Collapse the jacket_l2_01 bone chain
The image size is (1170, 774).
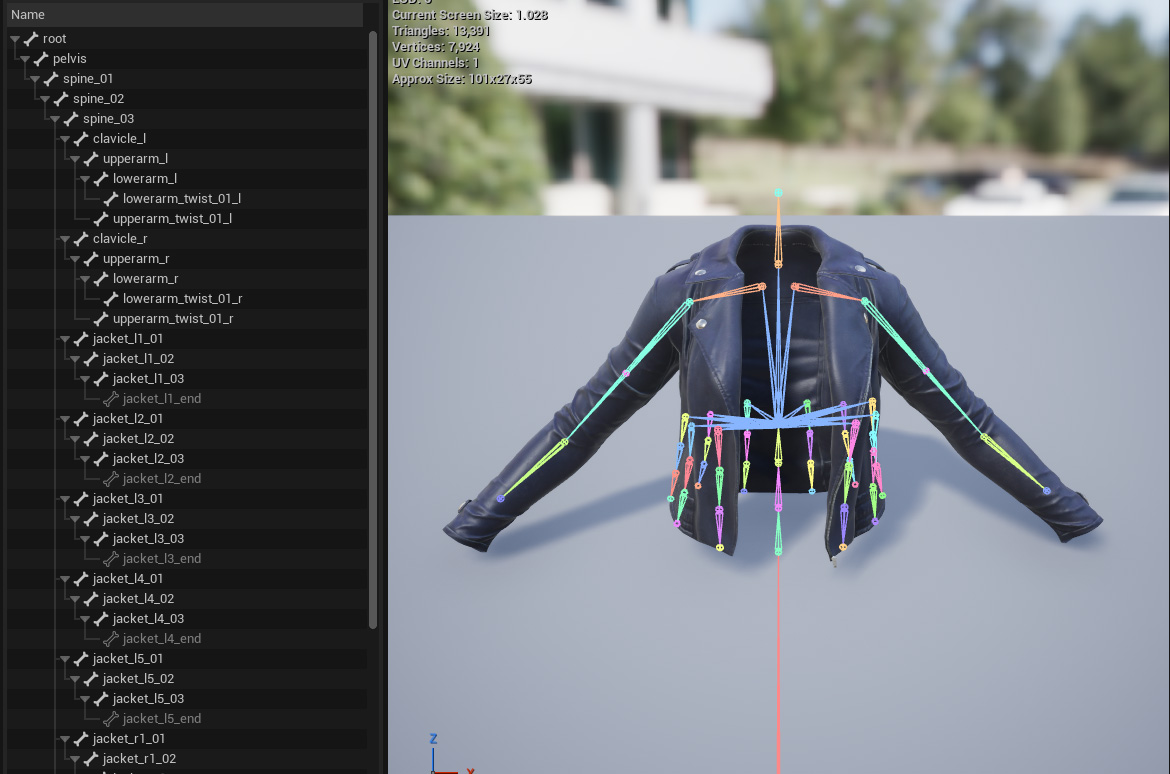tap(66, 419)
